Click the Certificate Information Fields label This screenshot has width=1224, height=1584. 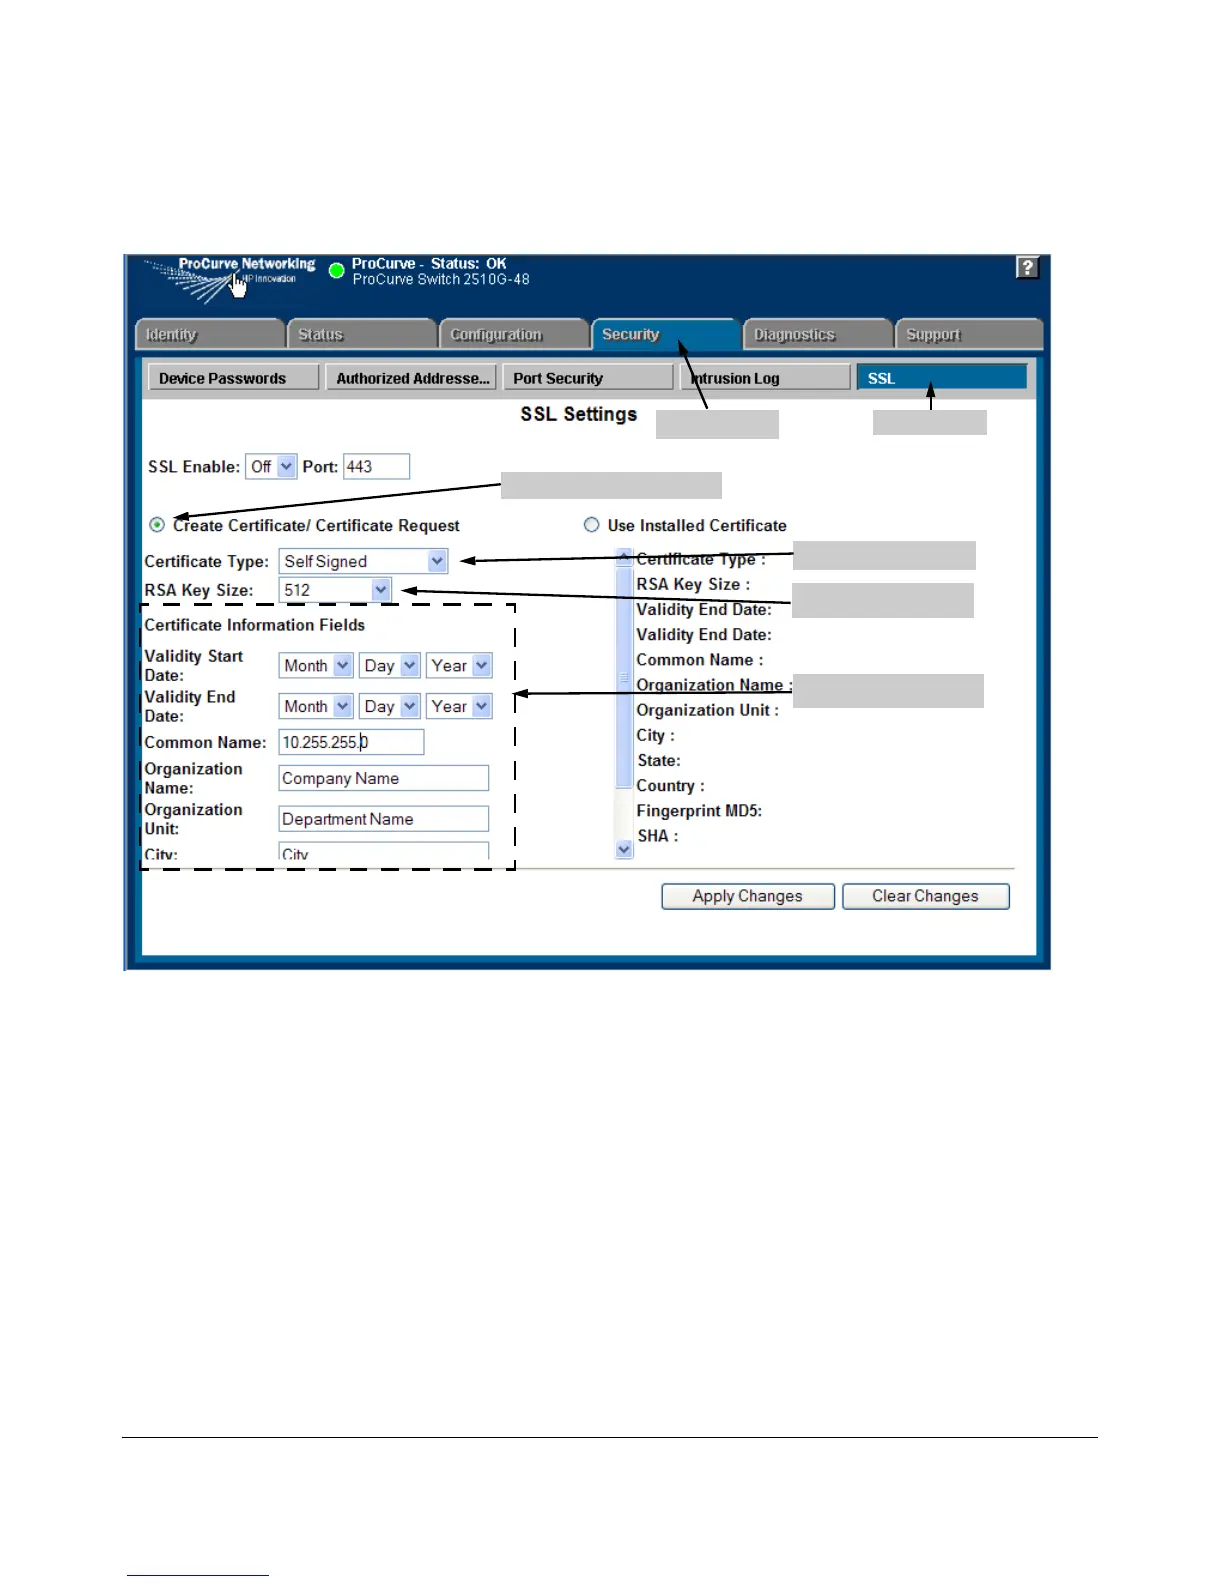pos(255,625)
